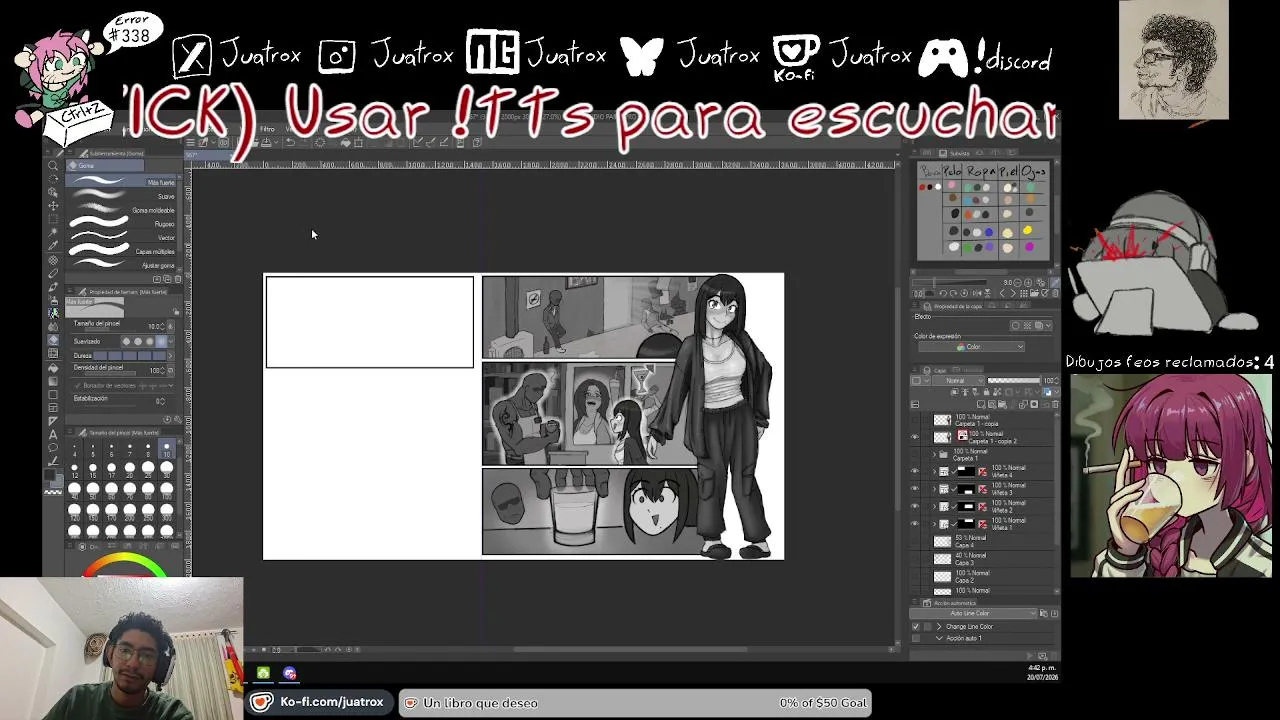Switch to the Capa layer tab

[x=938, y=370]
